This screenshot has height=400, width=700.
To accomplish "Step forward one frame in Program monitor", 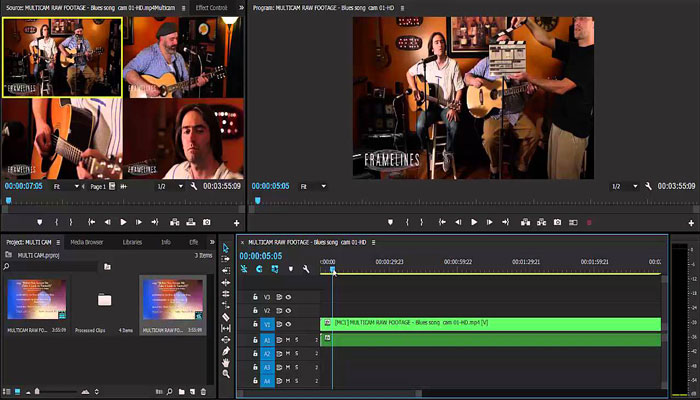I will click(x=489, y=222).
